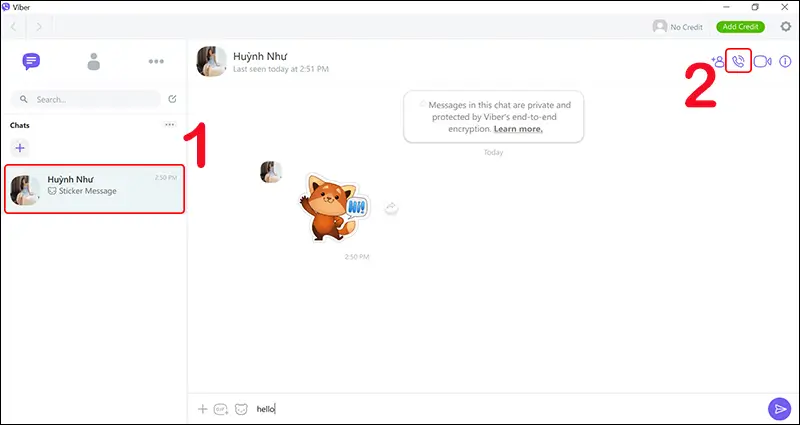This screenshot has height=425, width=800.
Task: Click the Huỳnh Như name in header
Action: pos(260,56)
